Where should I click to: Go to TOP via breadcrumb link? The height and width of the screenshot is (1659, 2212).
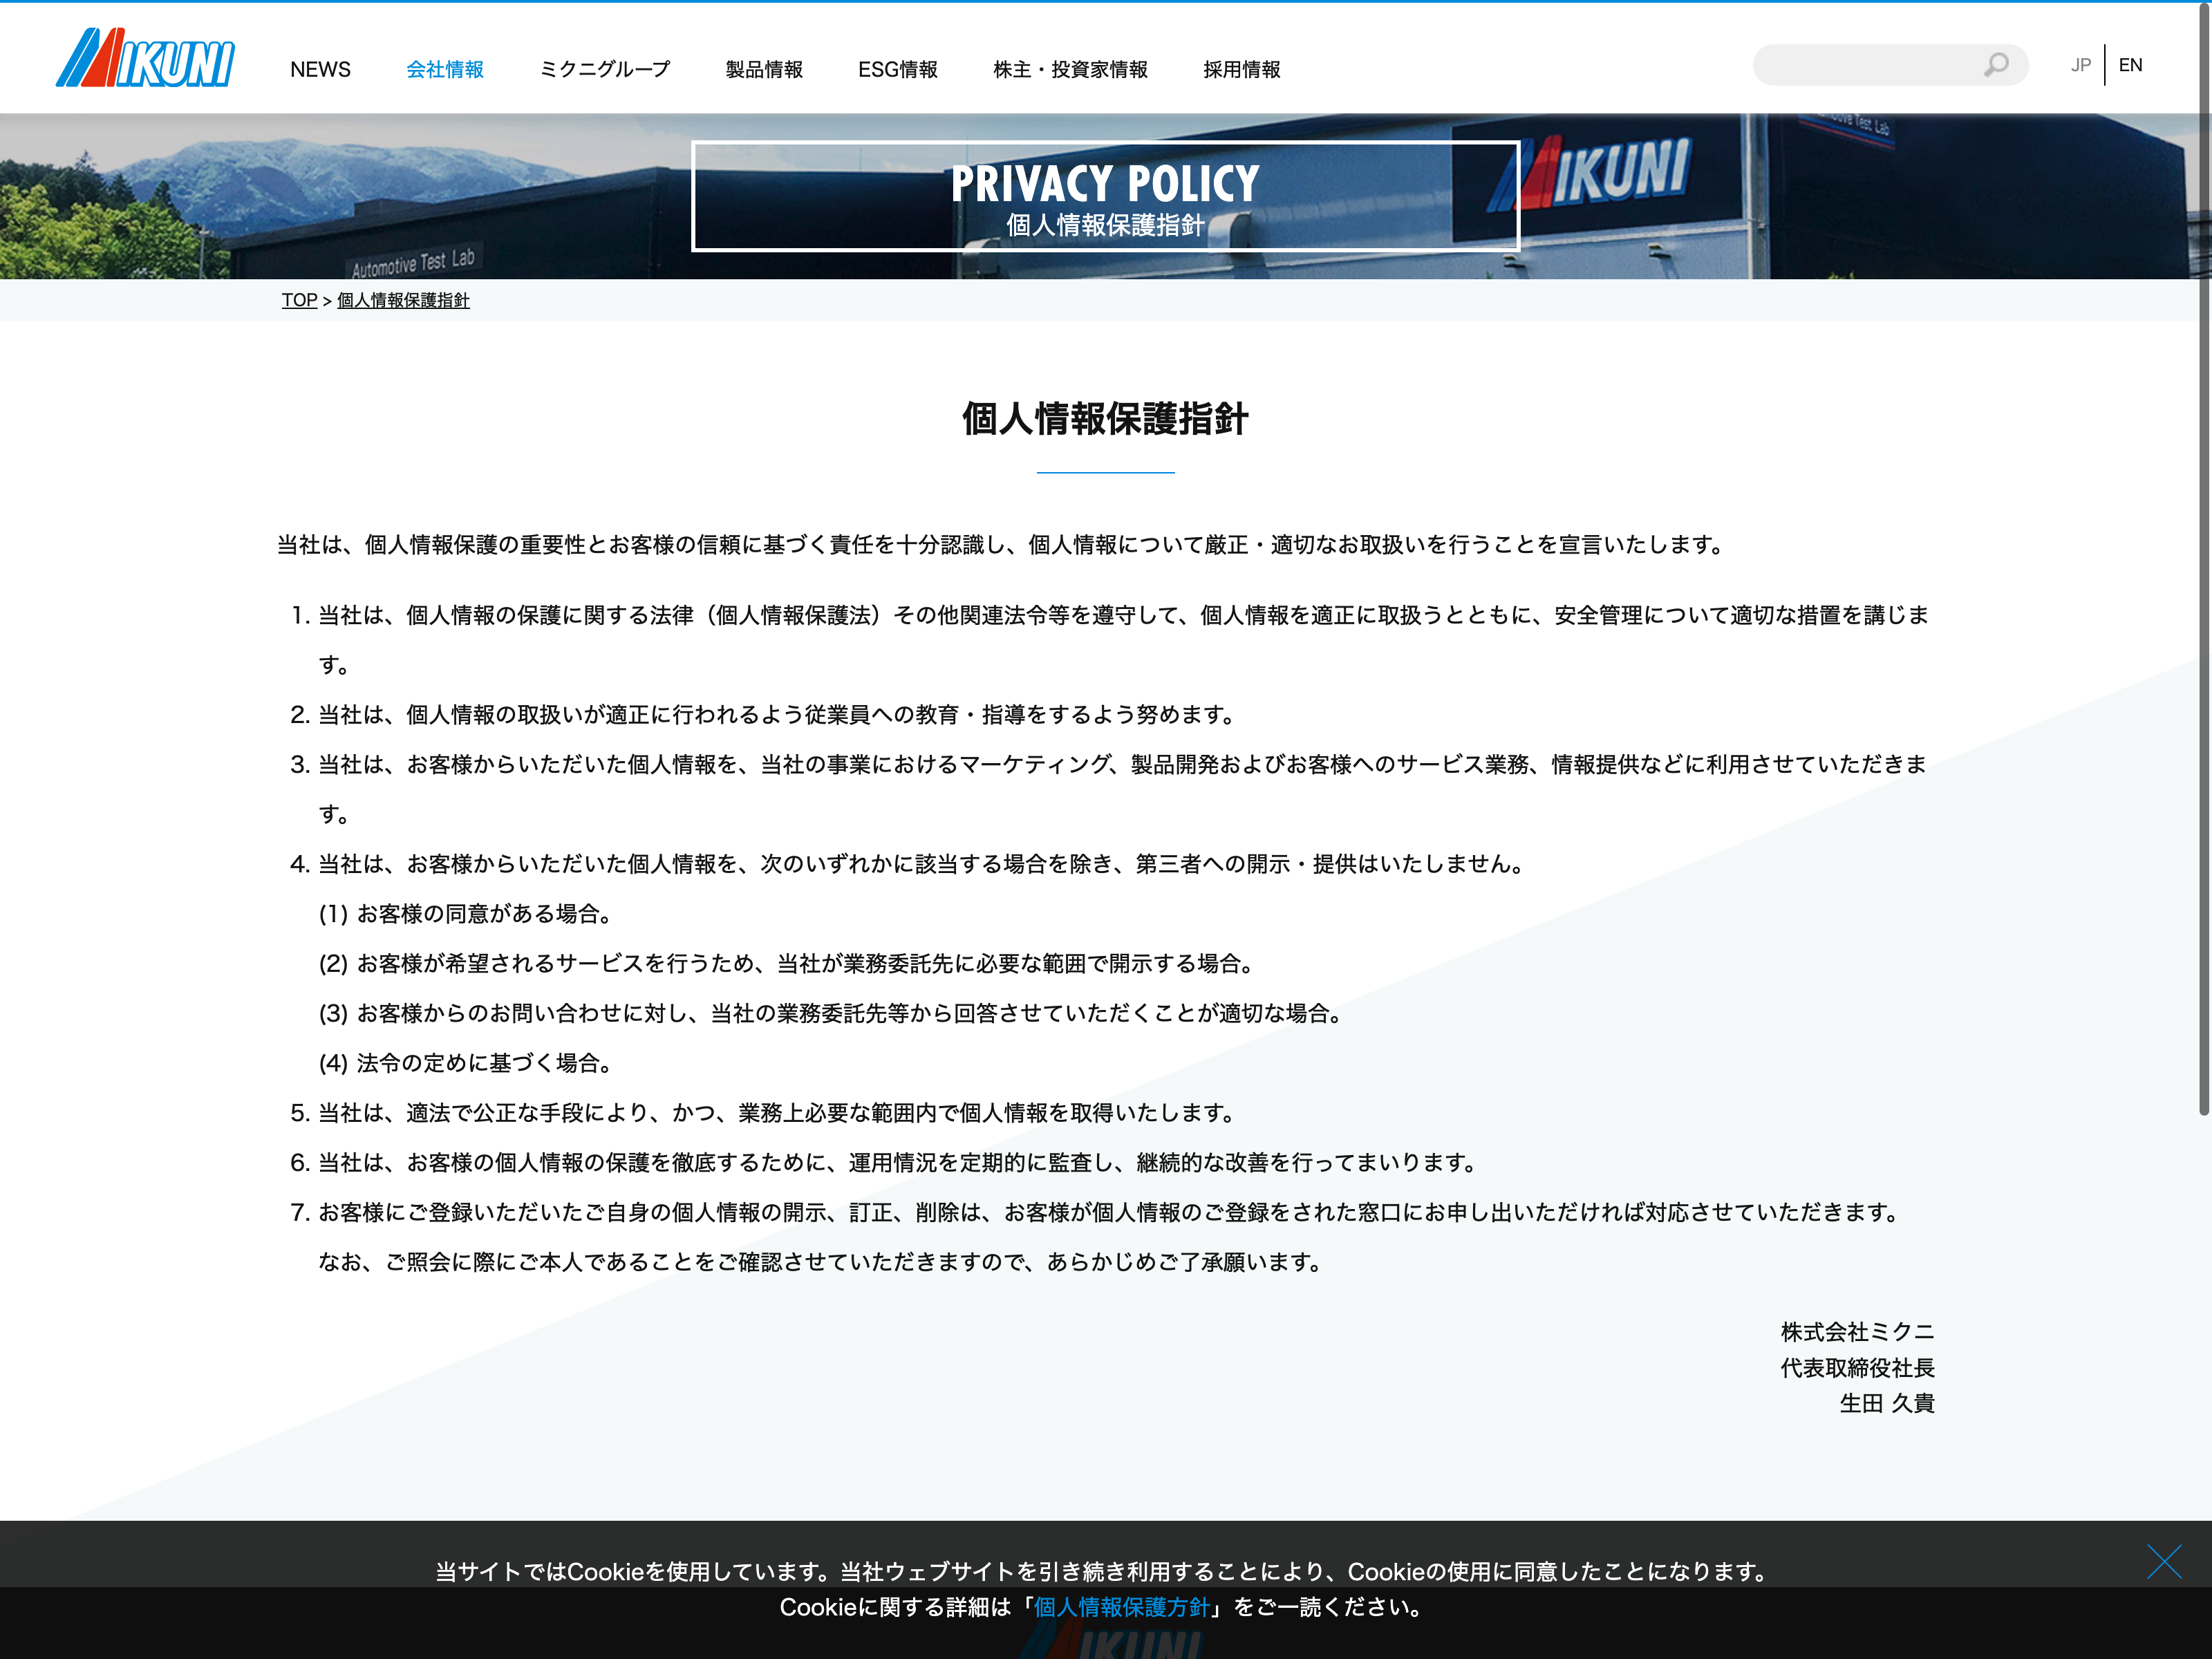pos(299,300)
